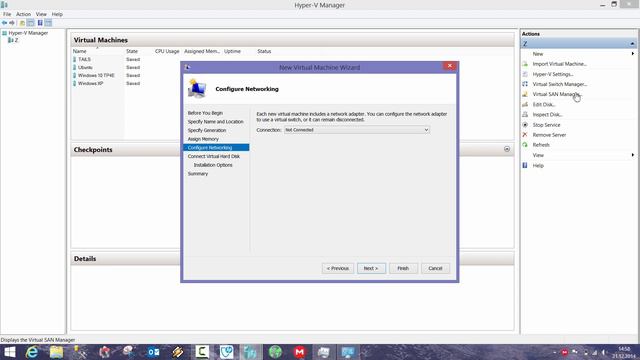Click the red Remove Server icon
Viewport: 640px width, 360px height.
coord(525,135)
